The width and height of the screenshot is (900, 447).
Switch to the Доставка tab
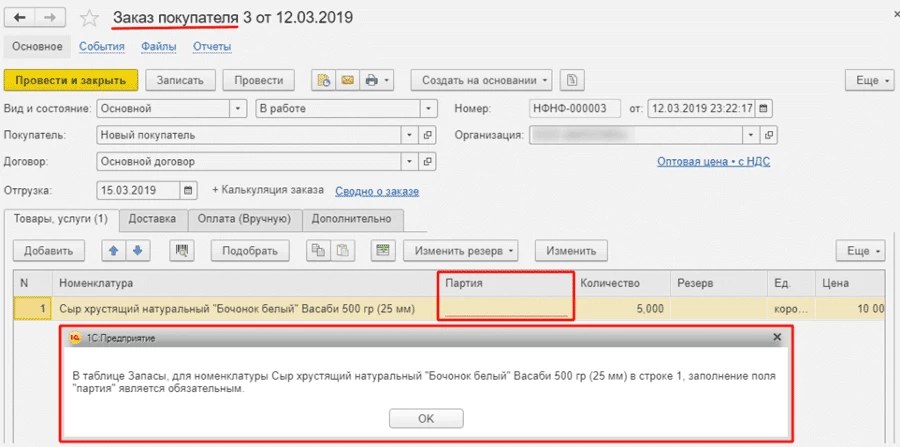[x=153, y=218]
